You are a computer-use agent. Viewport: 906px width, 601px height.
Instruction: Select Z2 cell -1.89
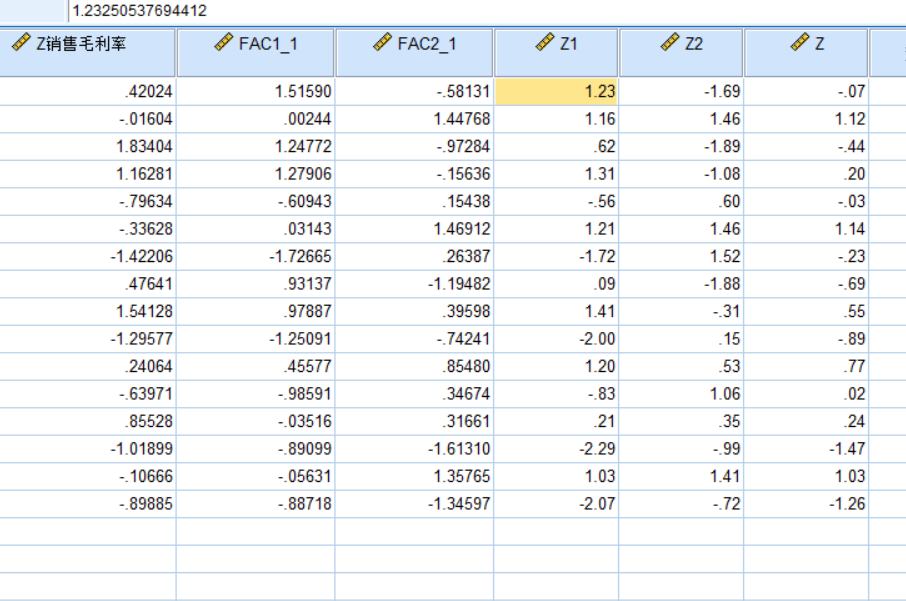pos(681,146)
